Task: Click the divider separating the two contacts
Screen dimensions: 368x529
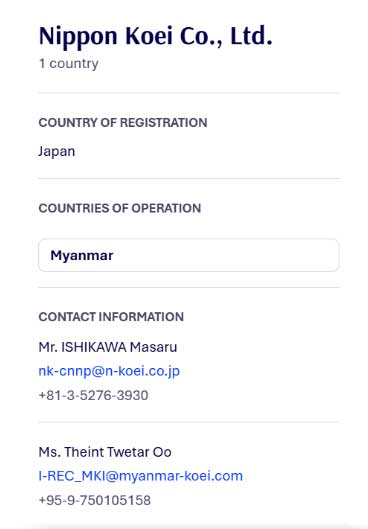Action: click(189, 422)
